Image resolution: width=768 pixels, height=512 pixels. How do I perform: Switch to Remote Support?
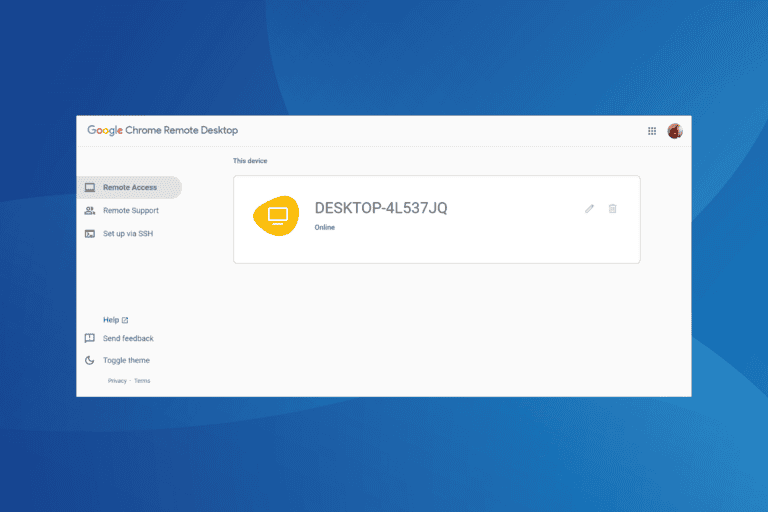131,211
